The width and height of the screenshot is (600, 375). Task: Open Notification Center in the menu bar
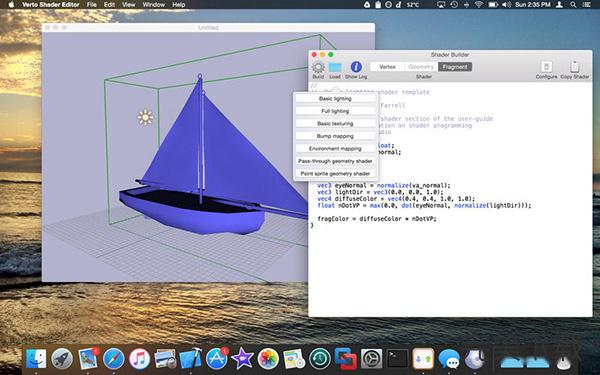click(x=586, y=5)
